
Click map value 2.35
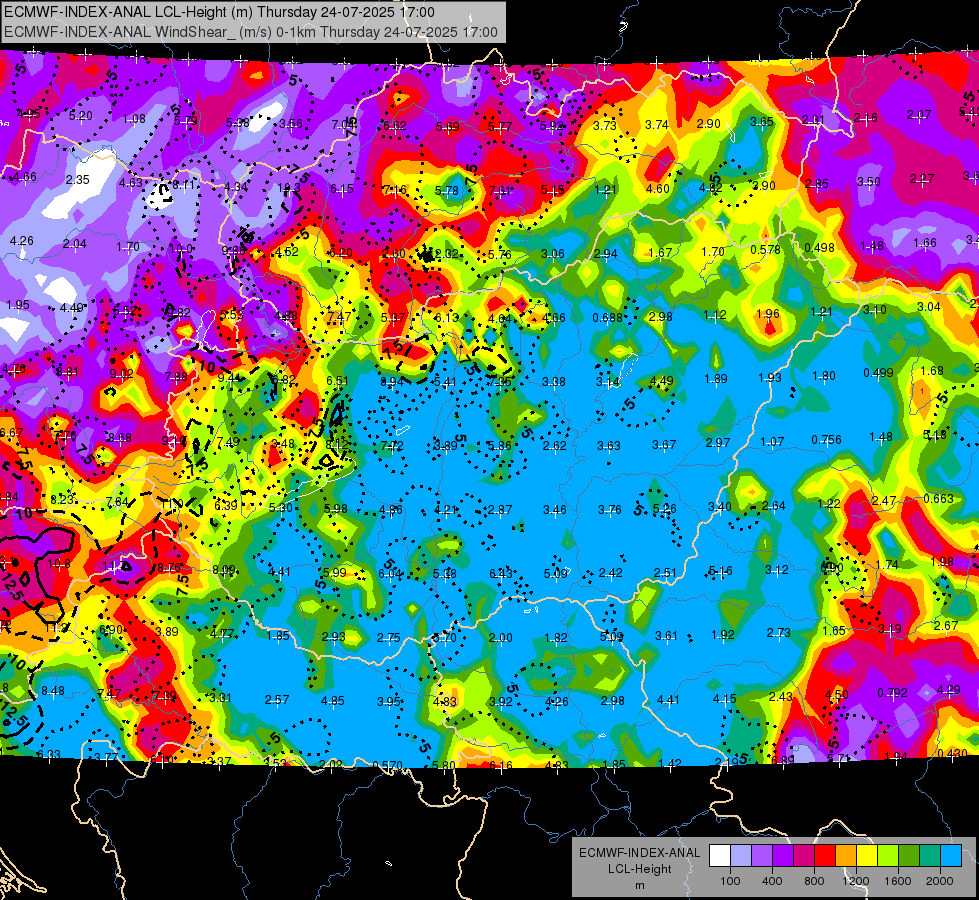coord(78,179)
